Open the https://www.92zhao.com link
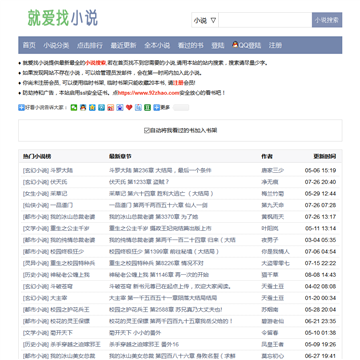Viewport: 360px width, 360px height. tap(149, 93)
